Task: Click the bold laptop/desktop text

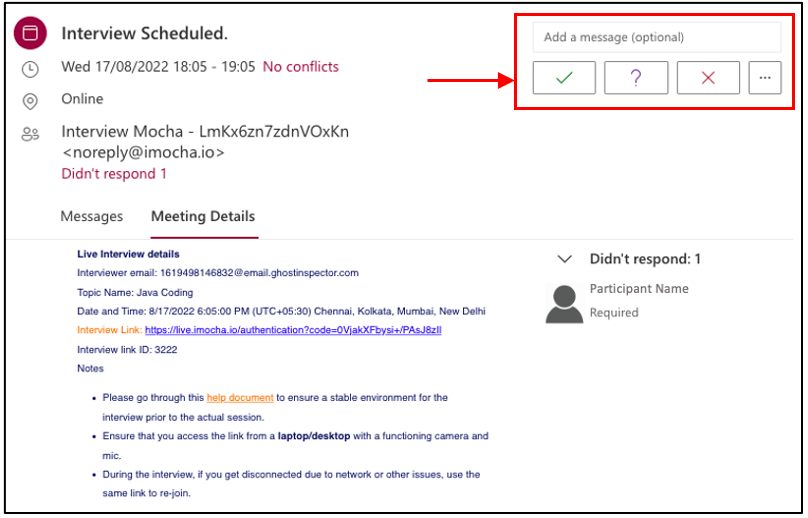Action: [314, 436]
